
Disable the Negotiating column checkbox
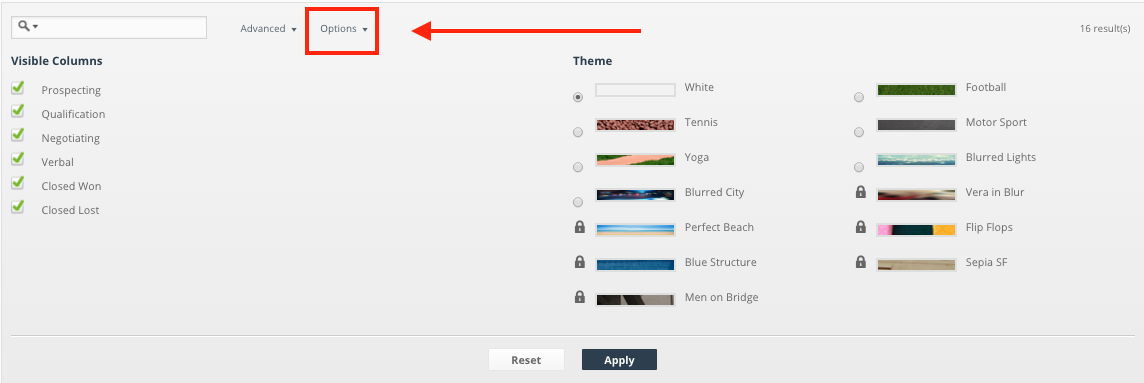point(18,136)
